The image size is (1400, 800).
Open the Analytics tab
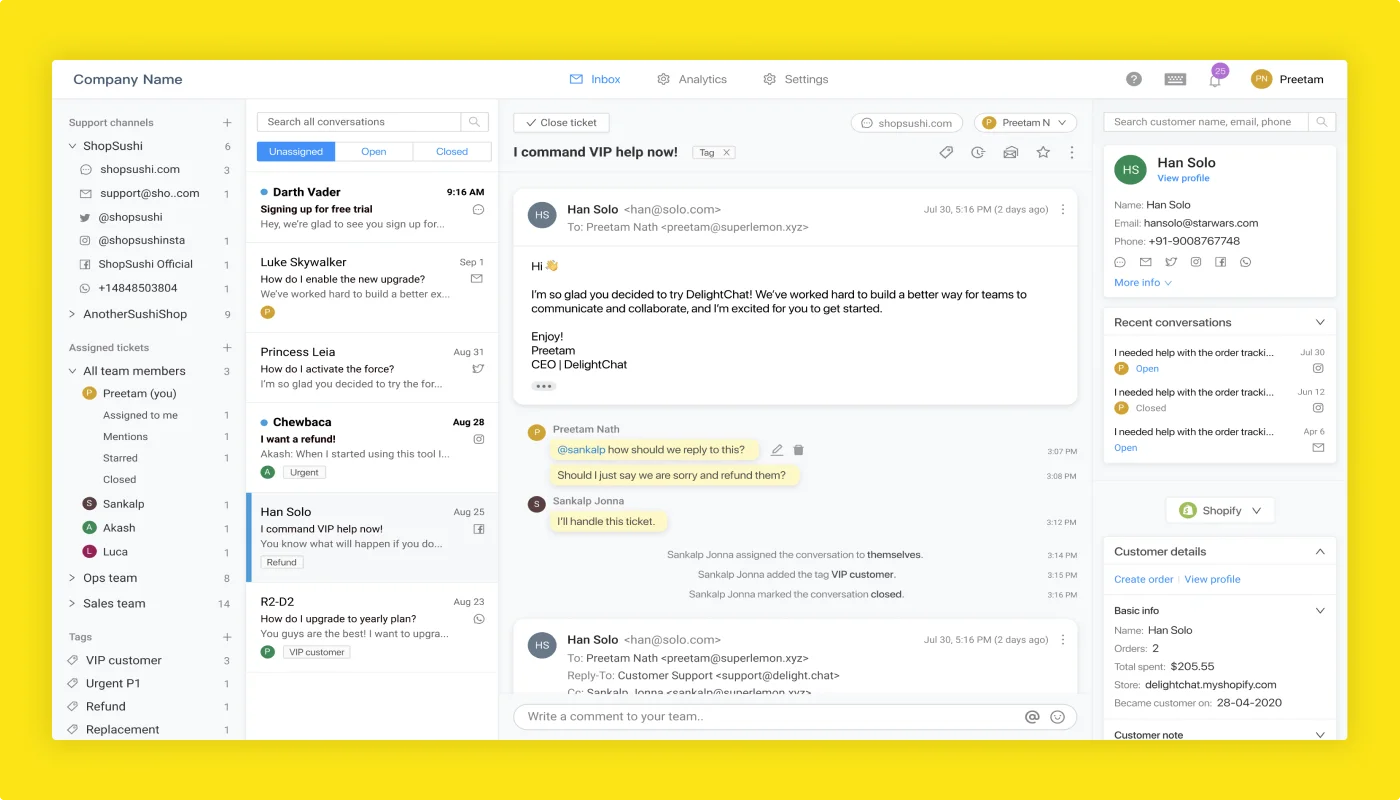pos(692,78)
